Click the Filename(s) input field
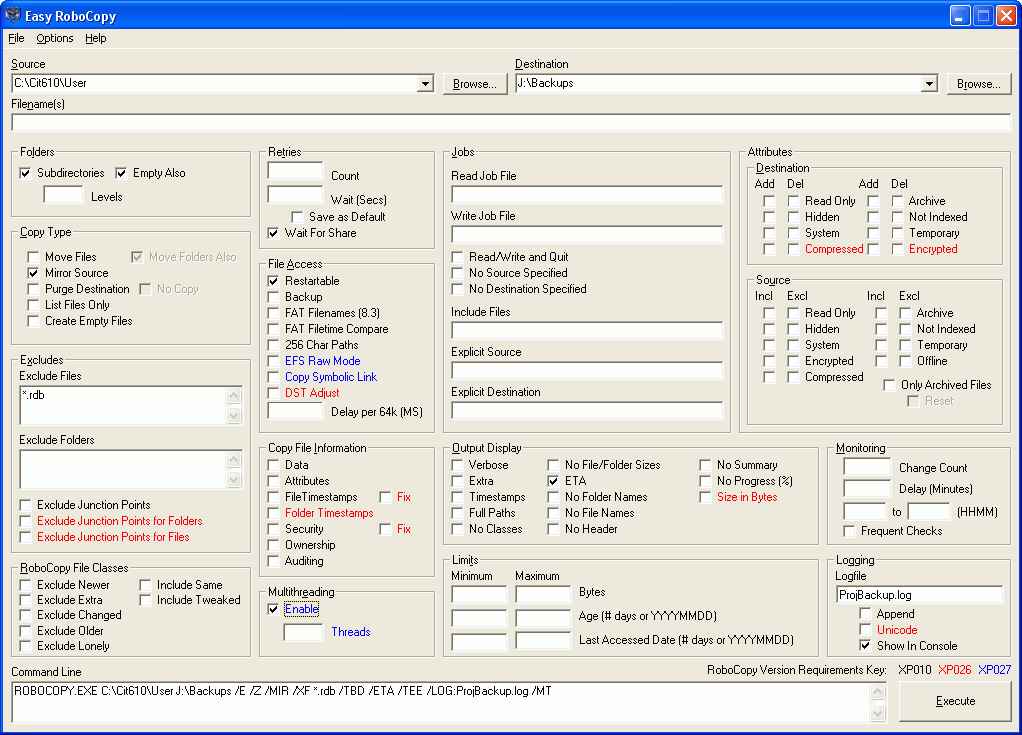 pos(511,122)
